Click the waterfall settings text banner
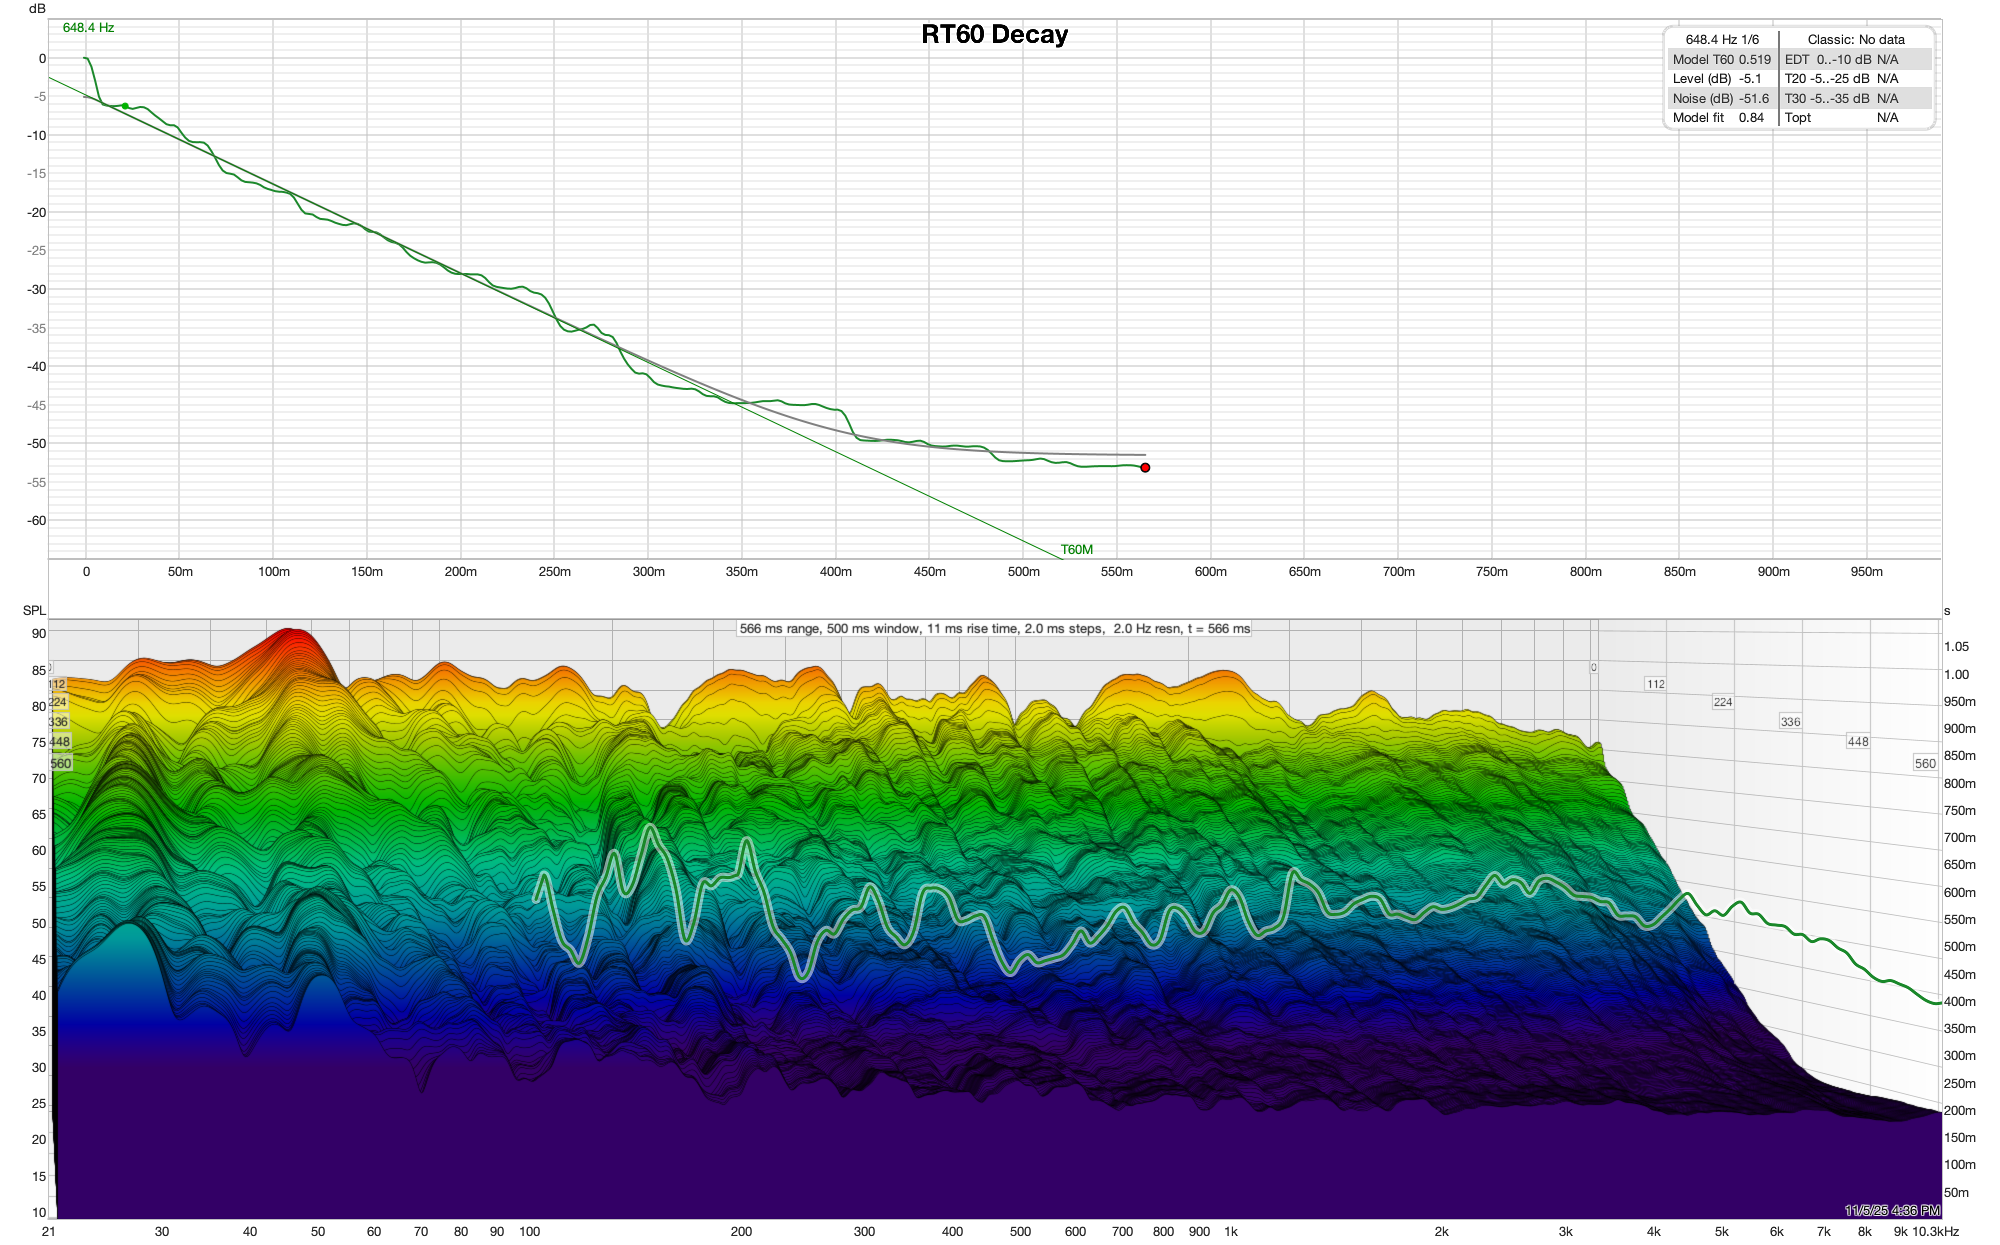2000x1245 pixels. [x=994, y=628]
